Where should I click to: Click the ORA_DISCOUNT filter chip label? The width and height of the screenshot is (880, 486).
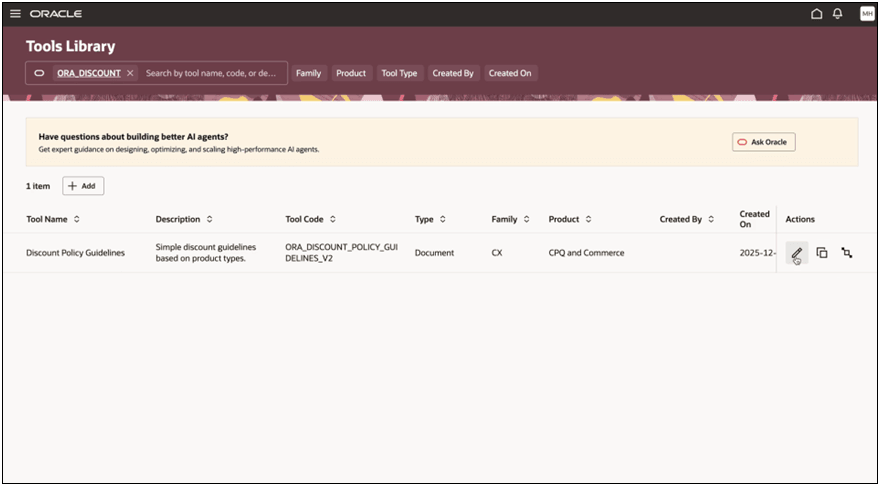(89, 73)
